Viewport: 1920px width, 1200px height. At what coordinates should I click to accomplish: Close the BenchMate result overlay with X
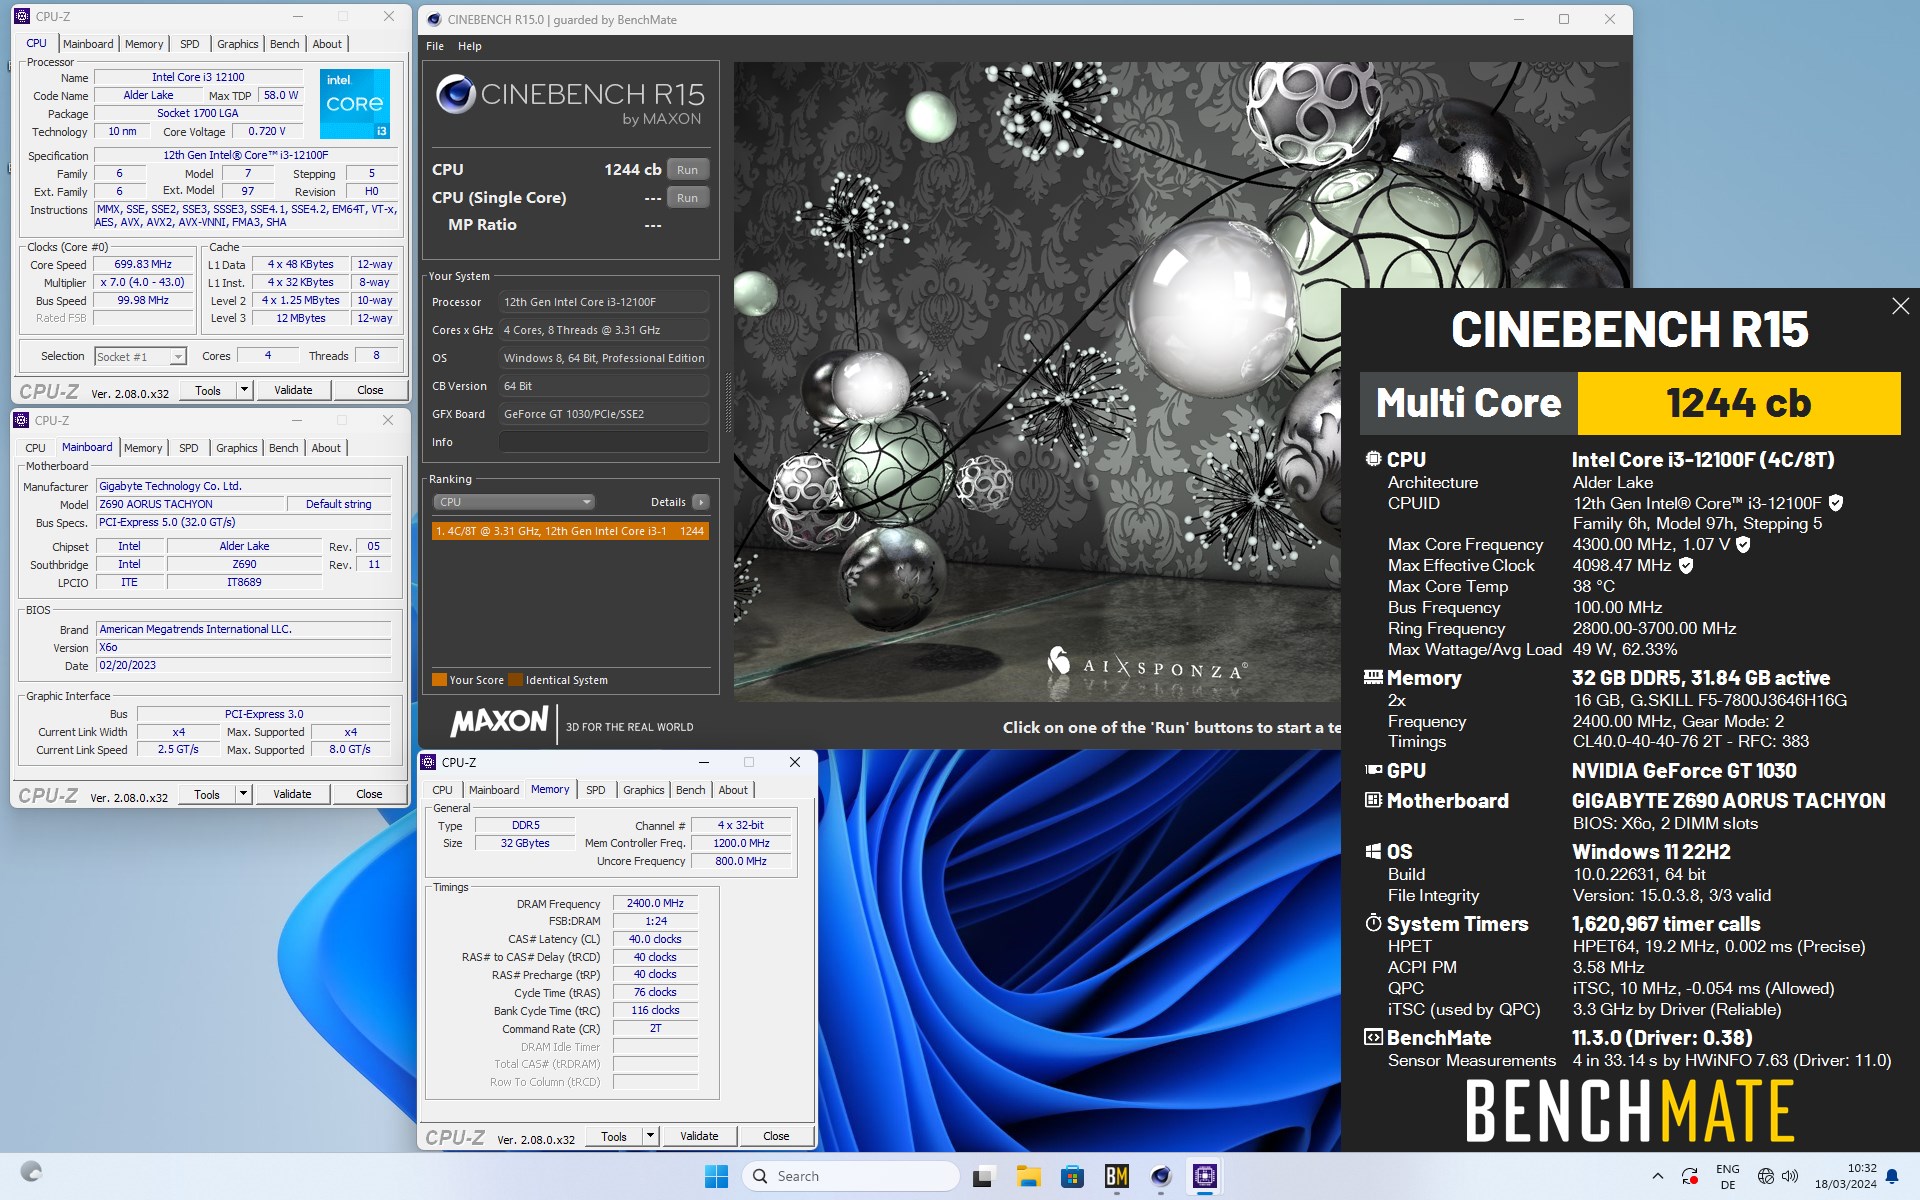1900,306
